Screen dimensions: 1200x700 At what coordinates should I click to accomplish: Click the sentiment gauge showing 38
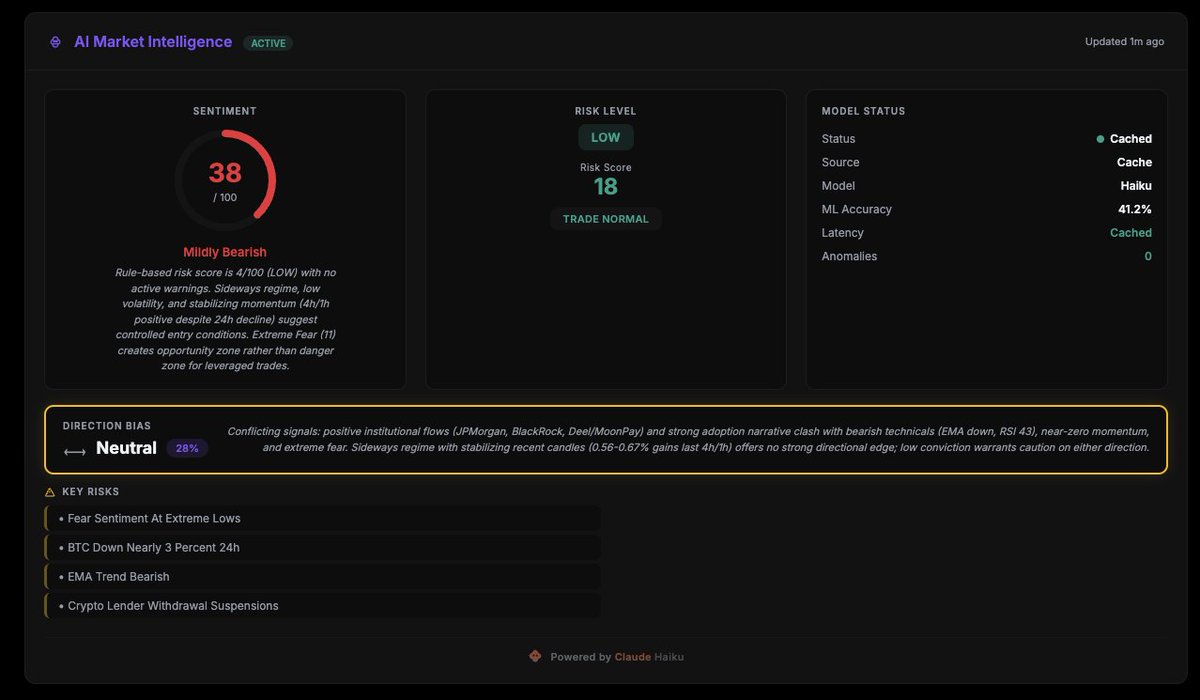pos(225,180)
